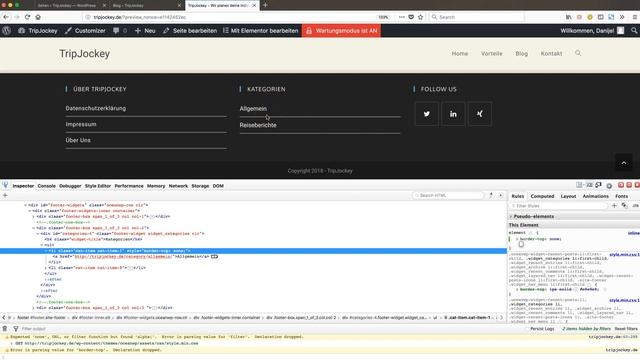
Task: Click the Pocket save icon in the address bar
Action: pos(411,17)
